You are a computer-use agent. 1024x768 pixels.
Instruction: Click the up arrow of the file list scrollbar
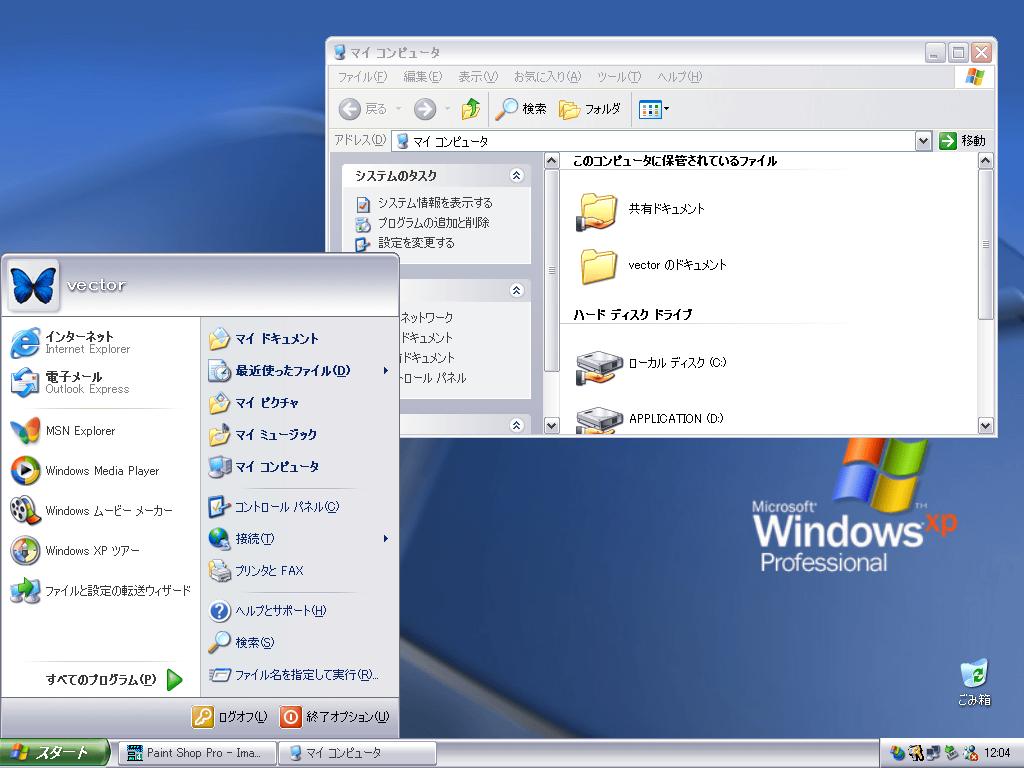985,161
